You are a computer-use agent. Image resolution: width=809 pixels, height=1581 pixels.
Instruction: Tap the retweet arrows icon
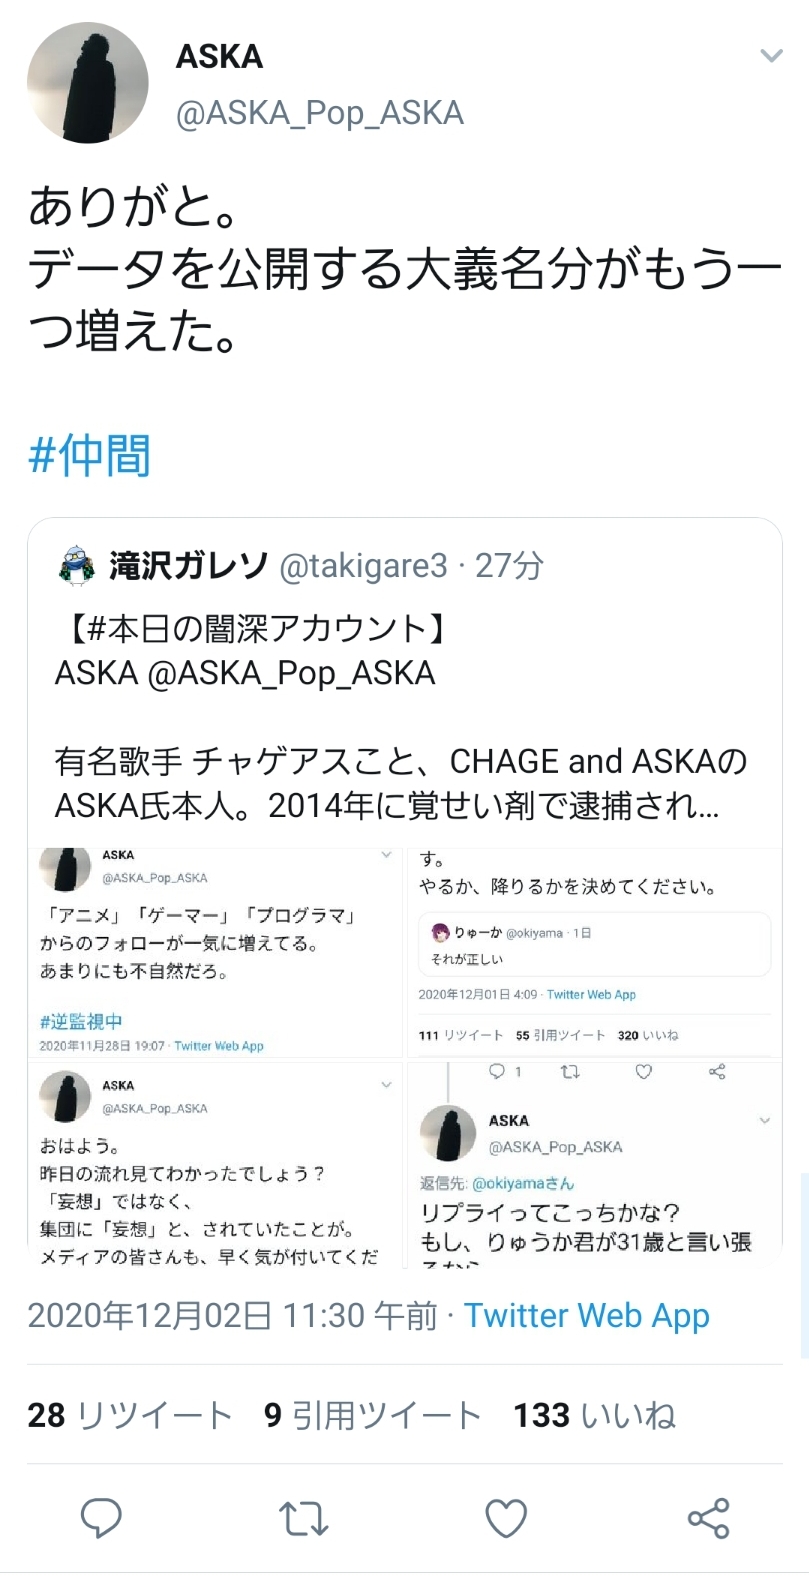click(303, 1520)
